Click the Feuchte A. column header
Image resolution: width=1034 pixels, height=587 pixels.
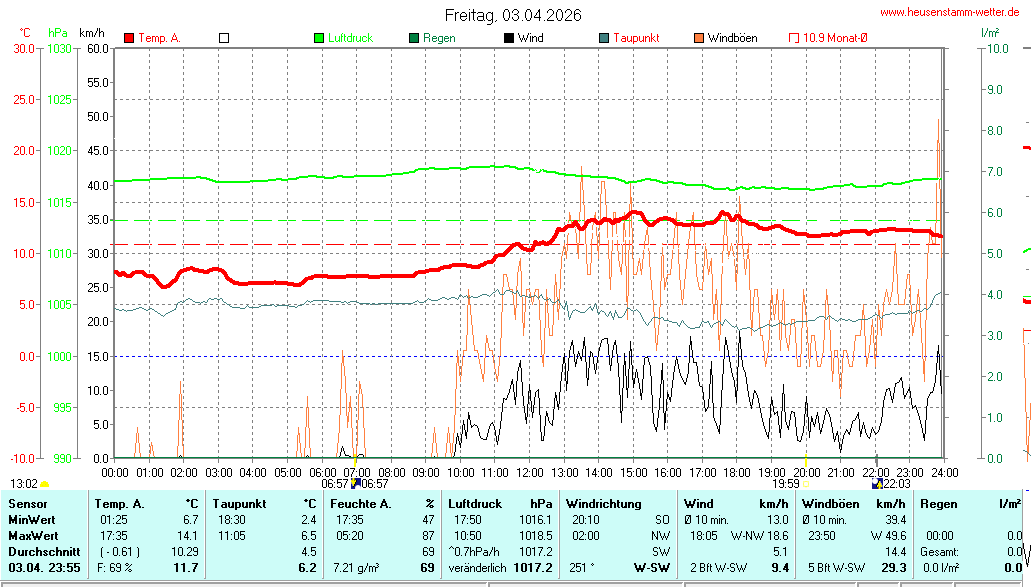pyautogui.click(x=383, y=504)
